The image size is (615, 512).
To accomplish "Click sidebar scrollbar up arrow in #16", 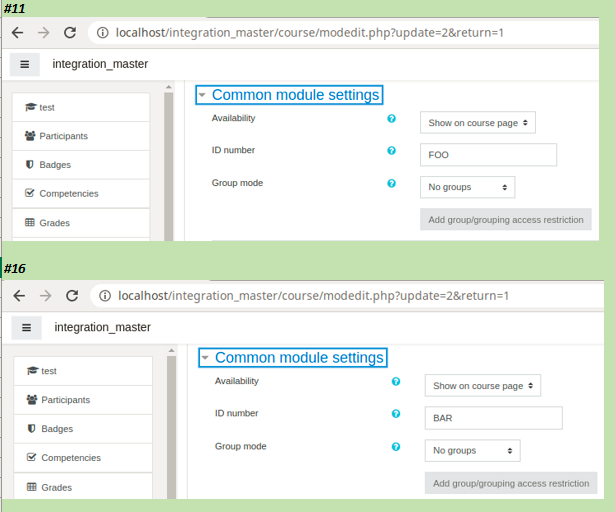I will click(x=171, y=350).
